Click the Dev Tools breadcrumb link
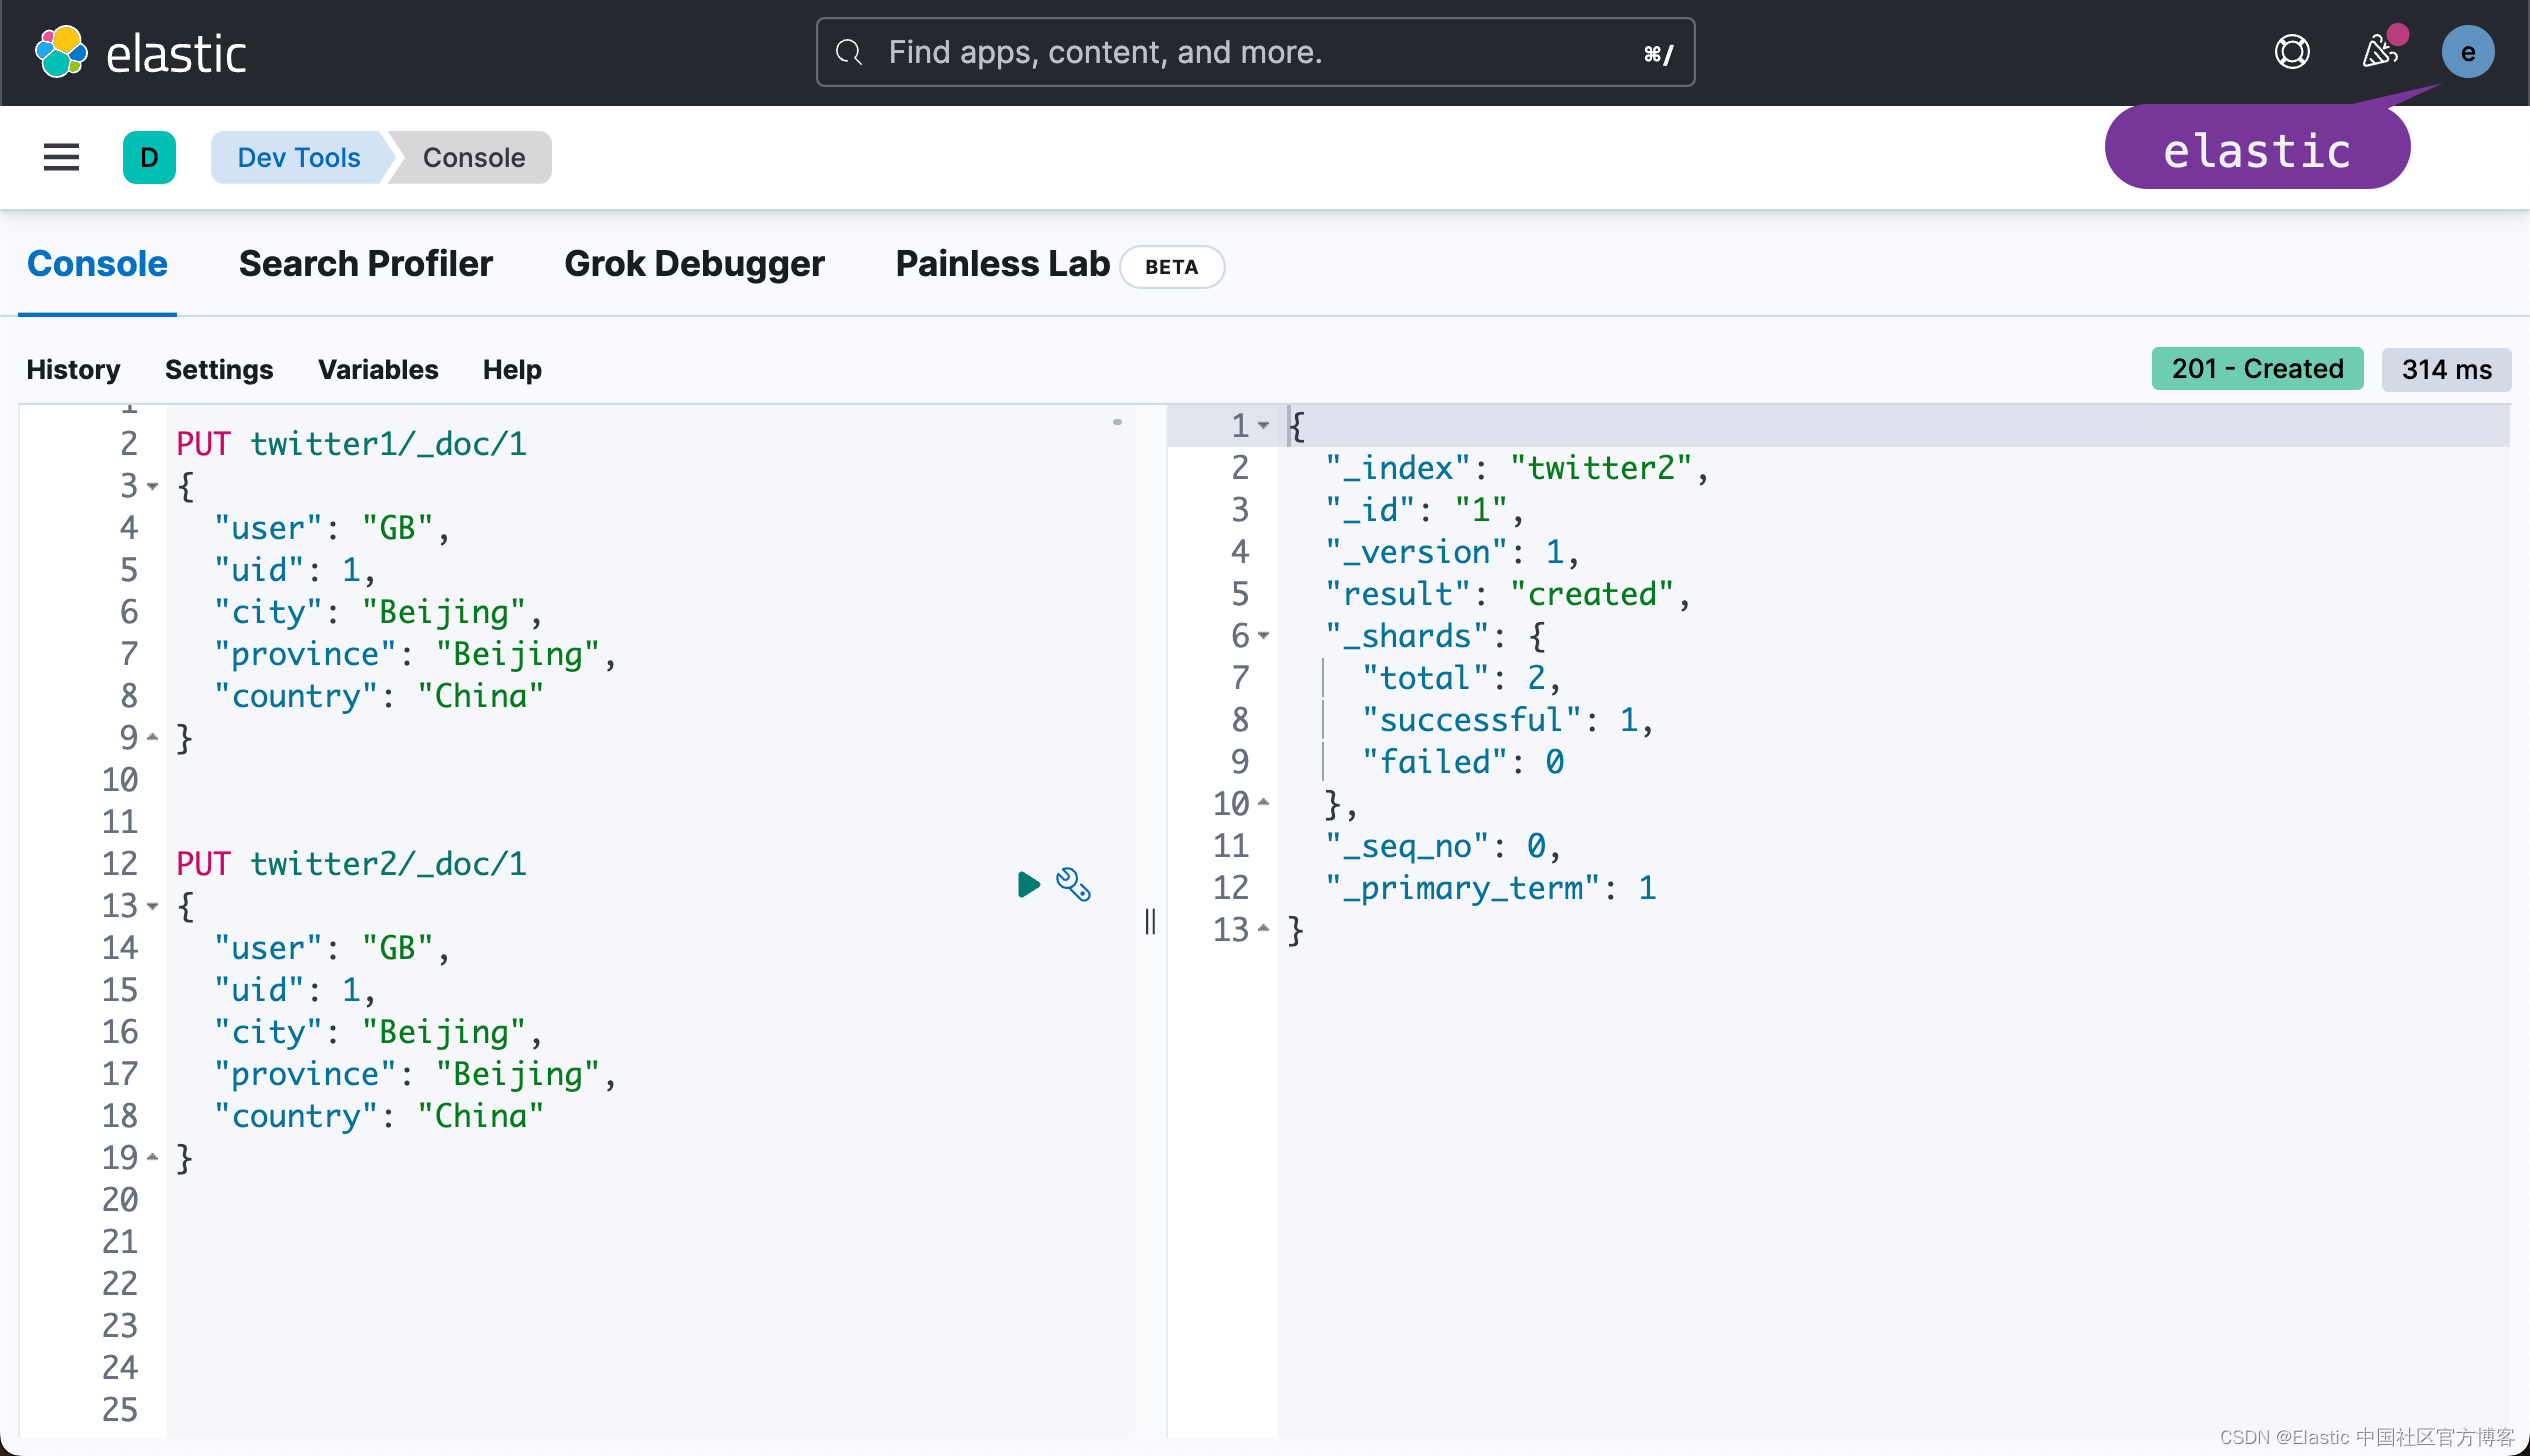The image size is (2530, 1456). pos(298,157)
